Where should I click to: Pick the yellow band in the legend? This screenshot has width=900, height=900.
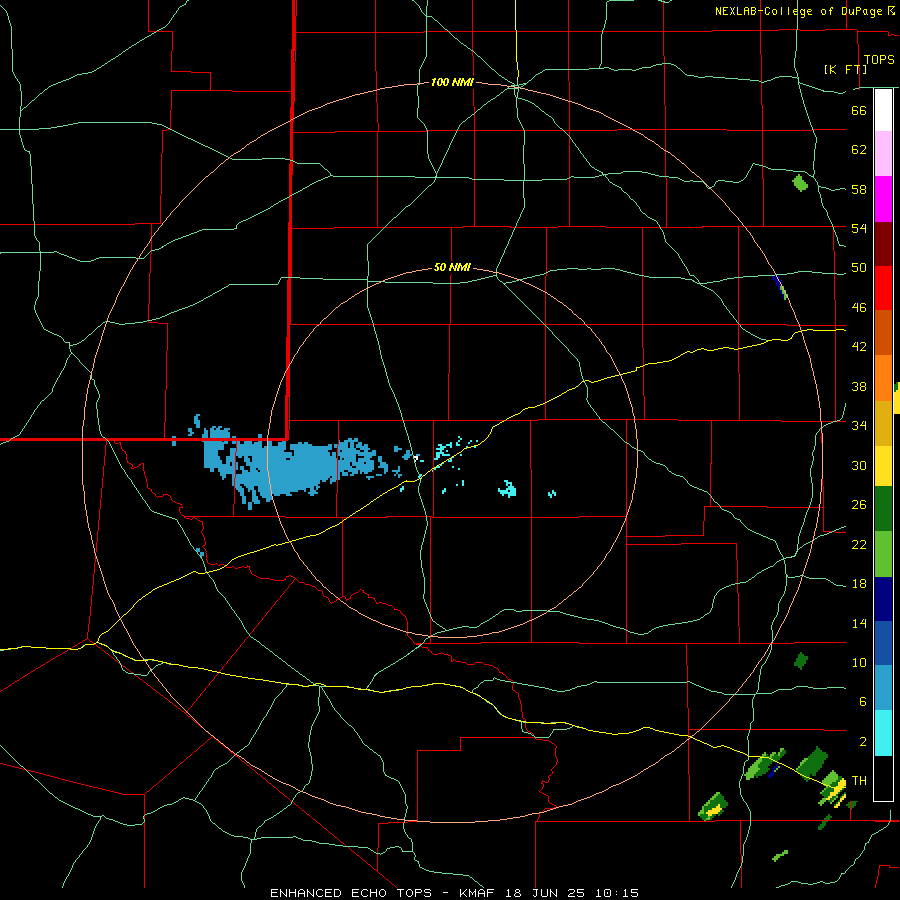(x=883, y=465)
